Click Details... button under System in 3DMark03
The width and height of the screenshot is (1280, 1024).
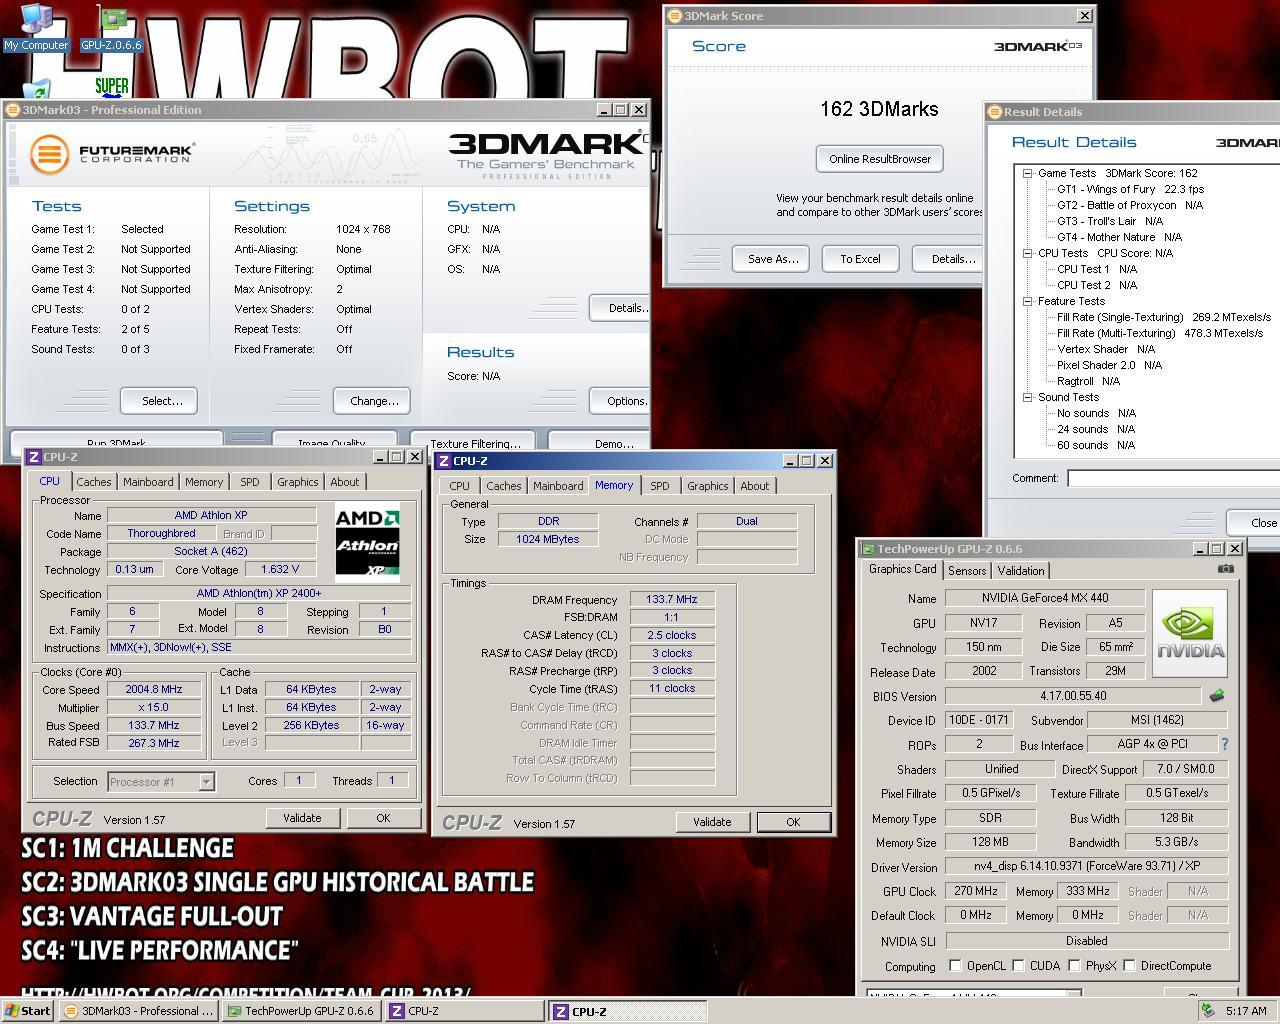621,308
